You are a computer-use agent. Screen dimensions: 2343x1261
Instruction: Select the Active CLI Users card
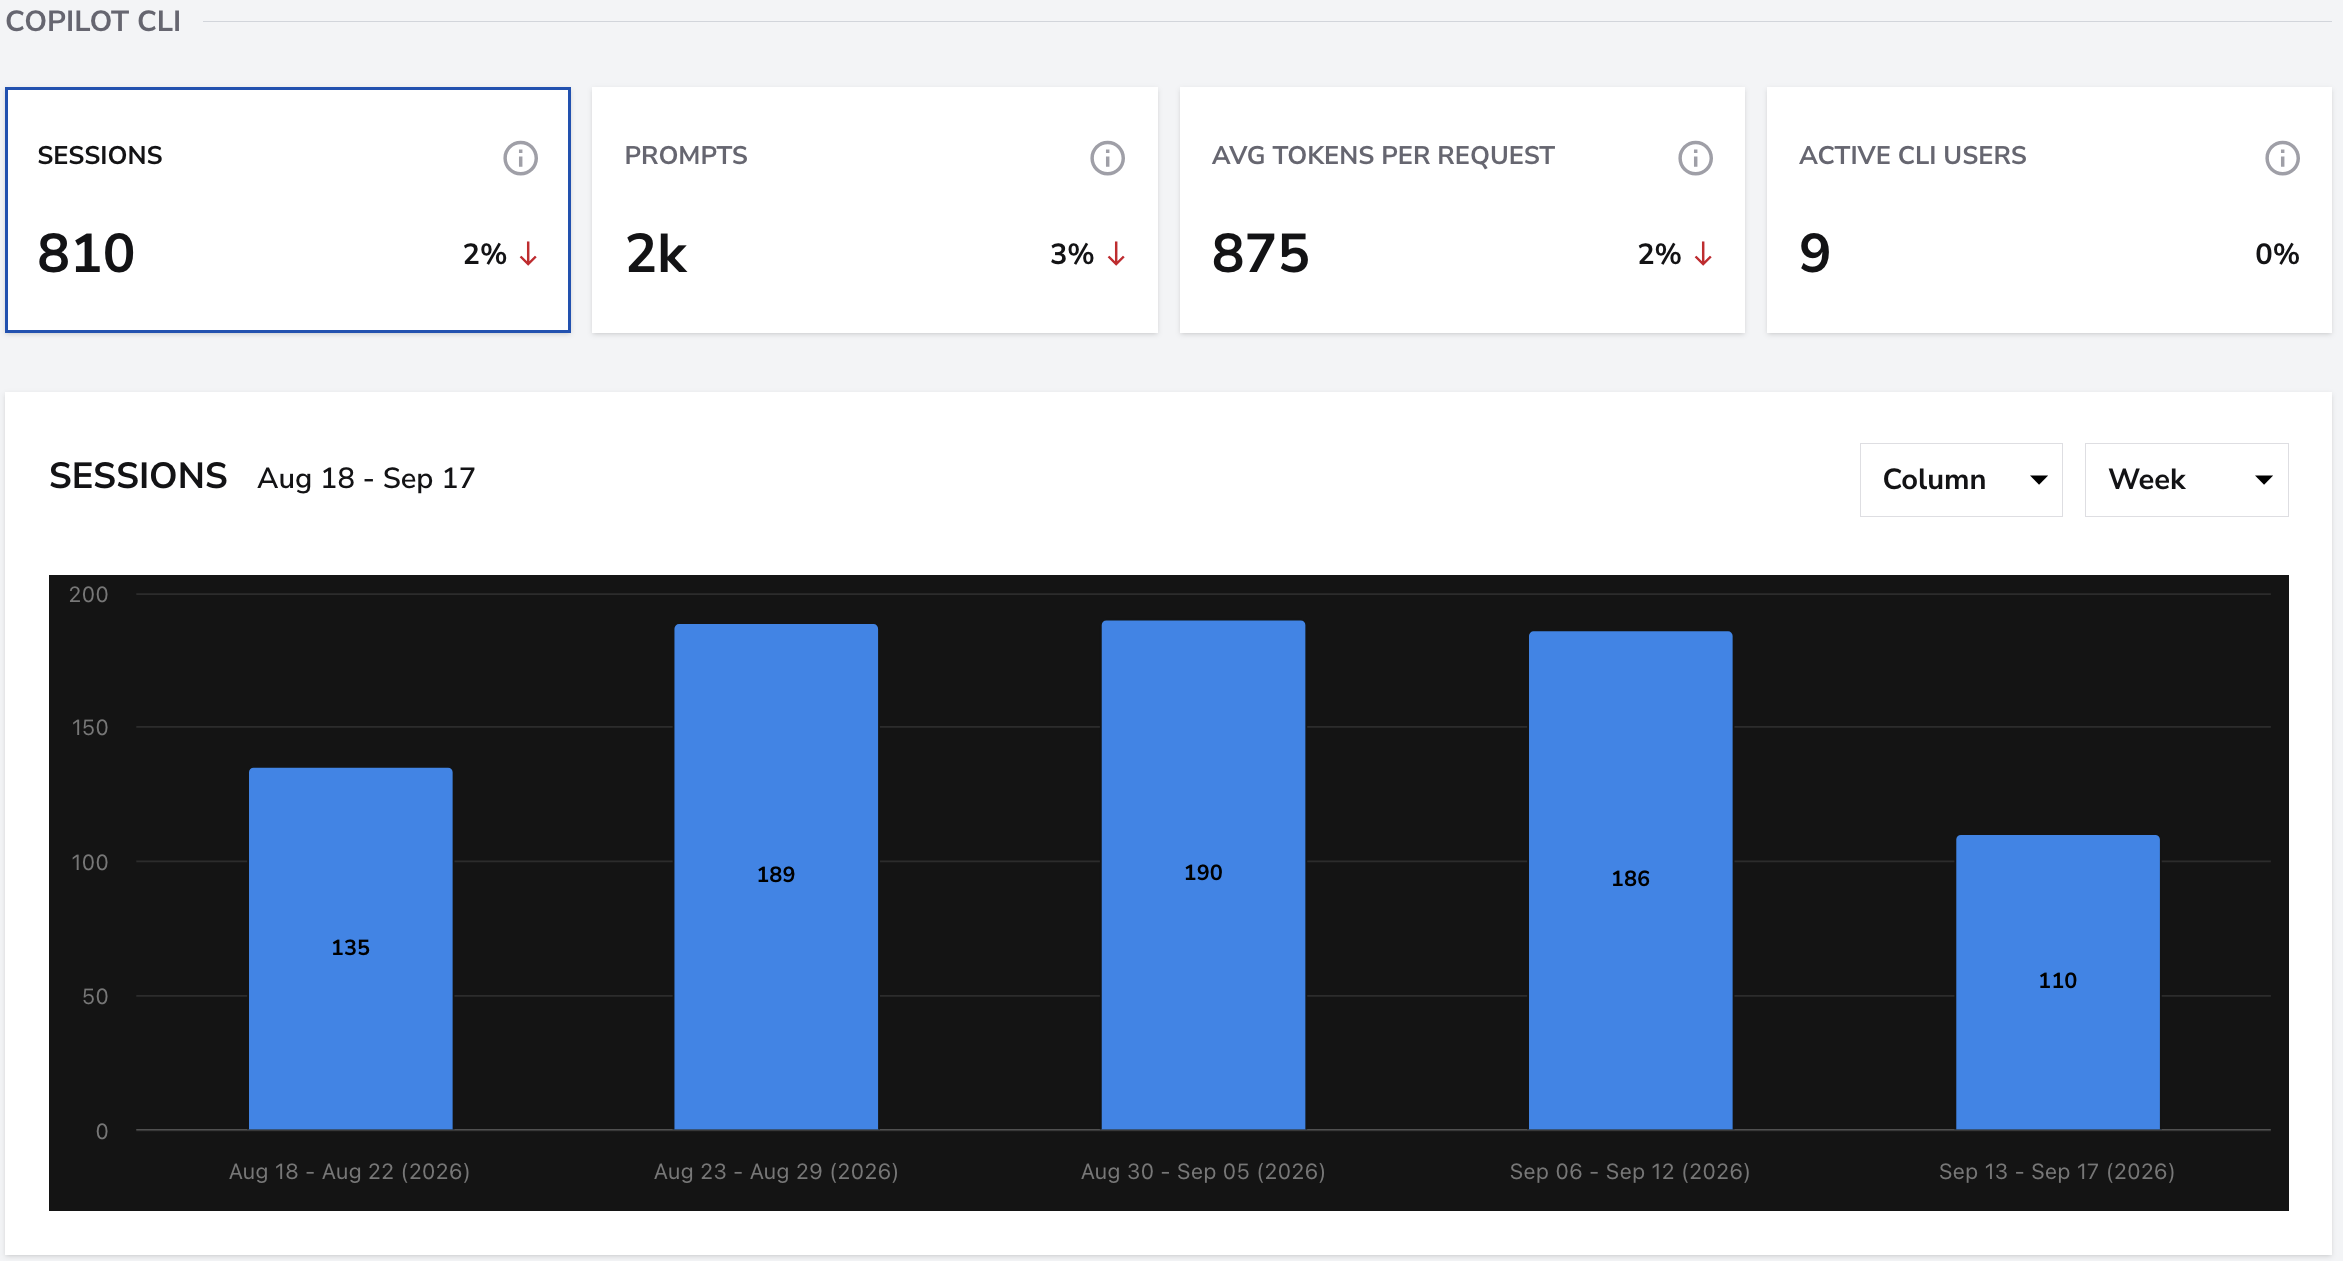pos(2049,210)
